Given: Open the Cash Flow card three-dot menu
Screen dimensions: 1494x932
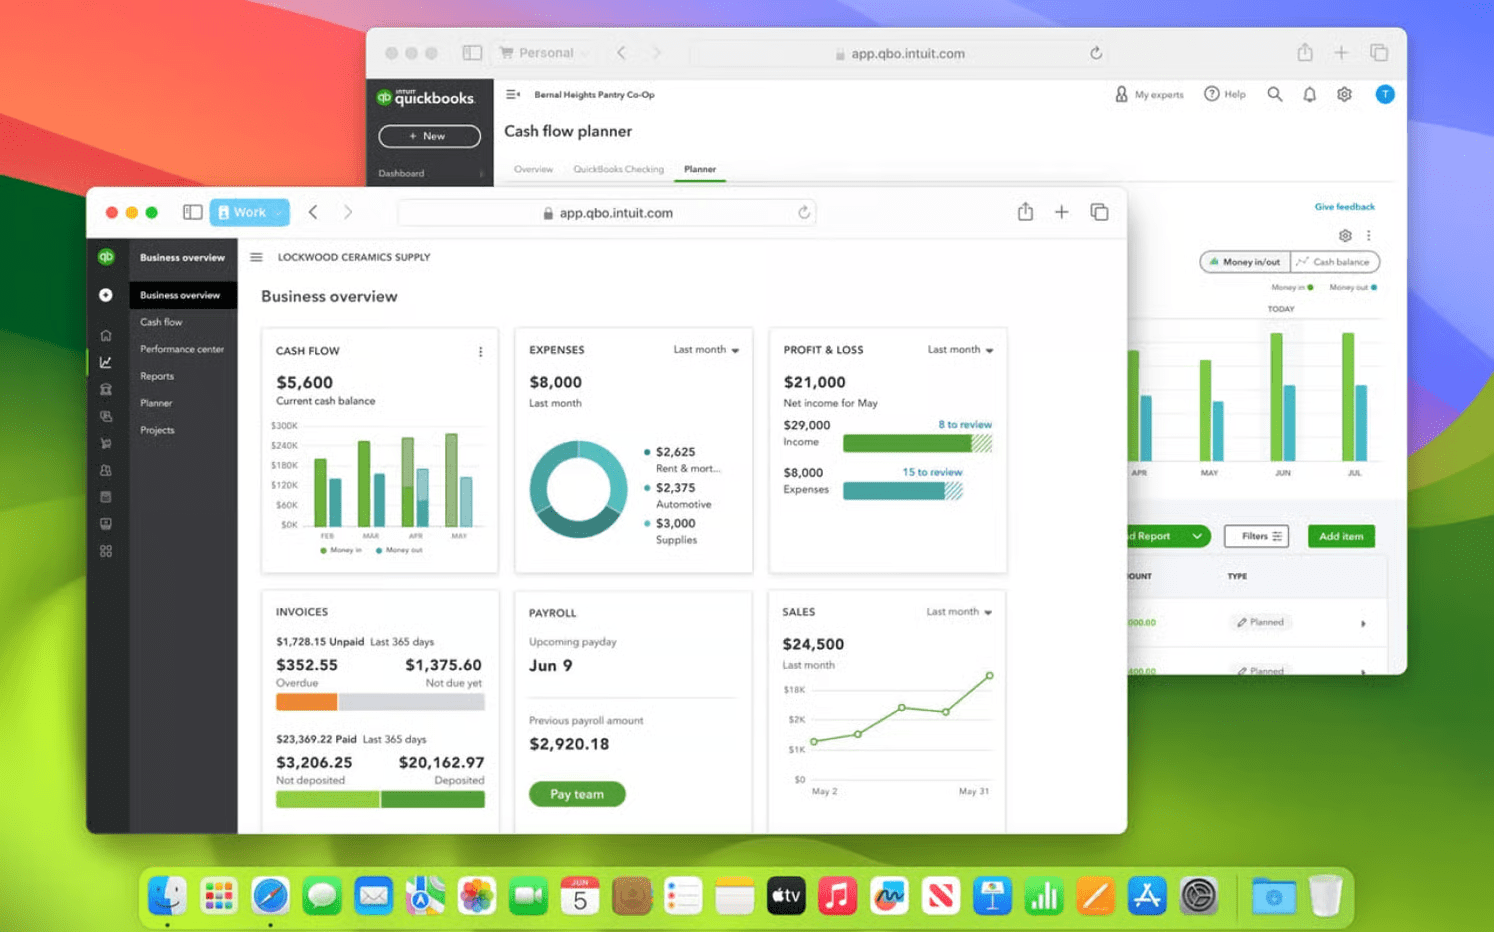Looking at the screenshot, I should [480, 352].
